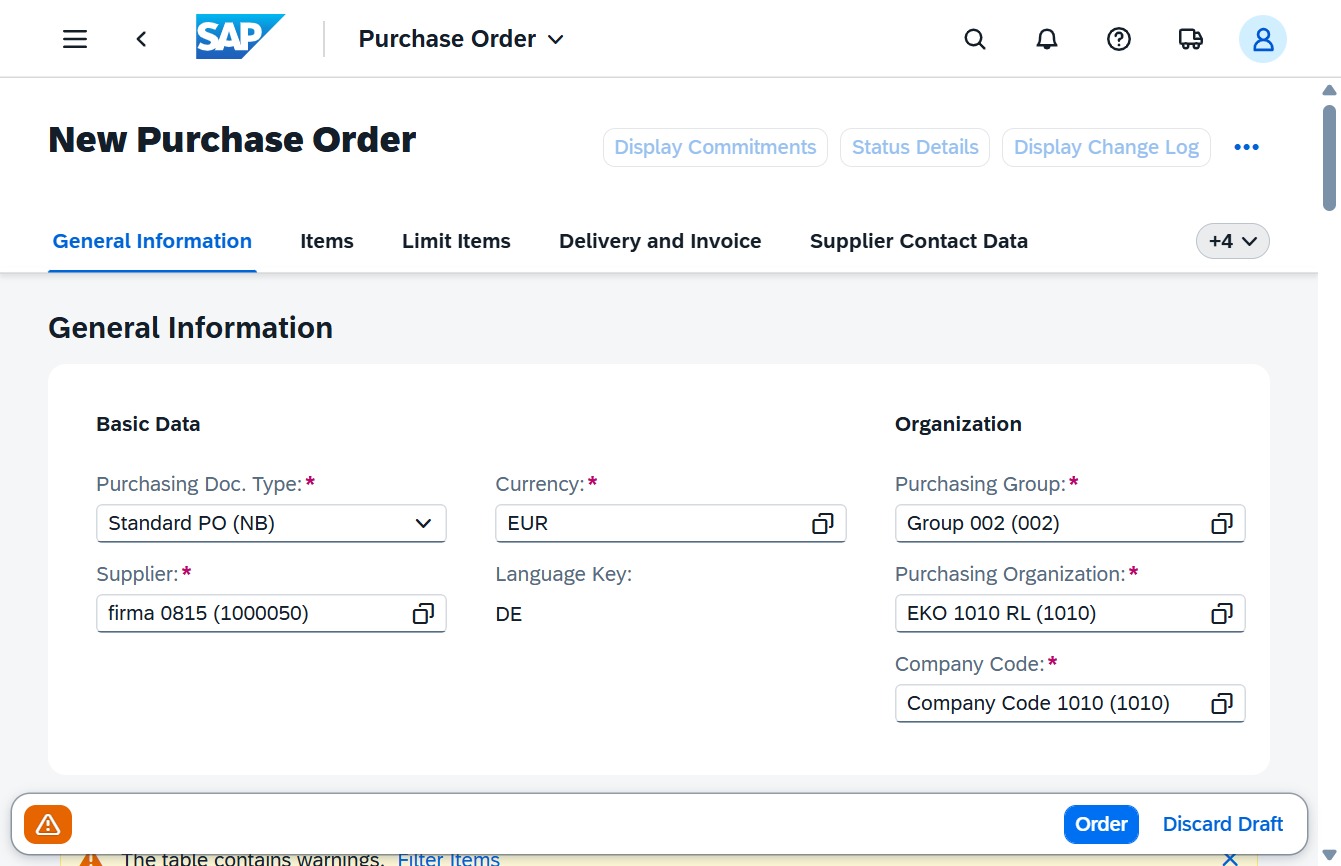Expand the +4 more tabs dropdown
Screen dimensions: 1341x866
[1232, 241]
